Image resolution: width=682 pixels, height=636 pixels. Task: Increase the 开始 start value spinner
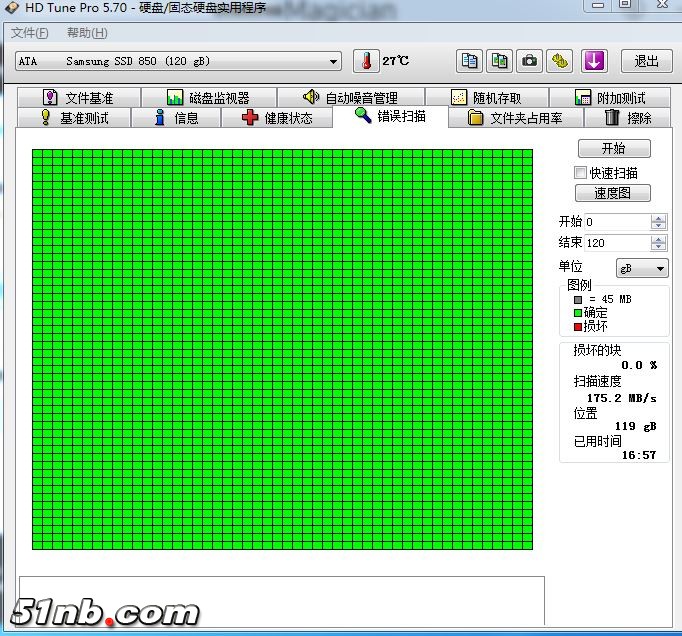(x=658, y=218)
